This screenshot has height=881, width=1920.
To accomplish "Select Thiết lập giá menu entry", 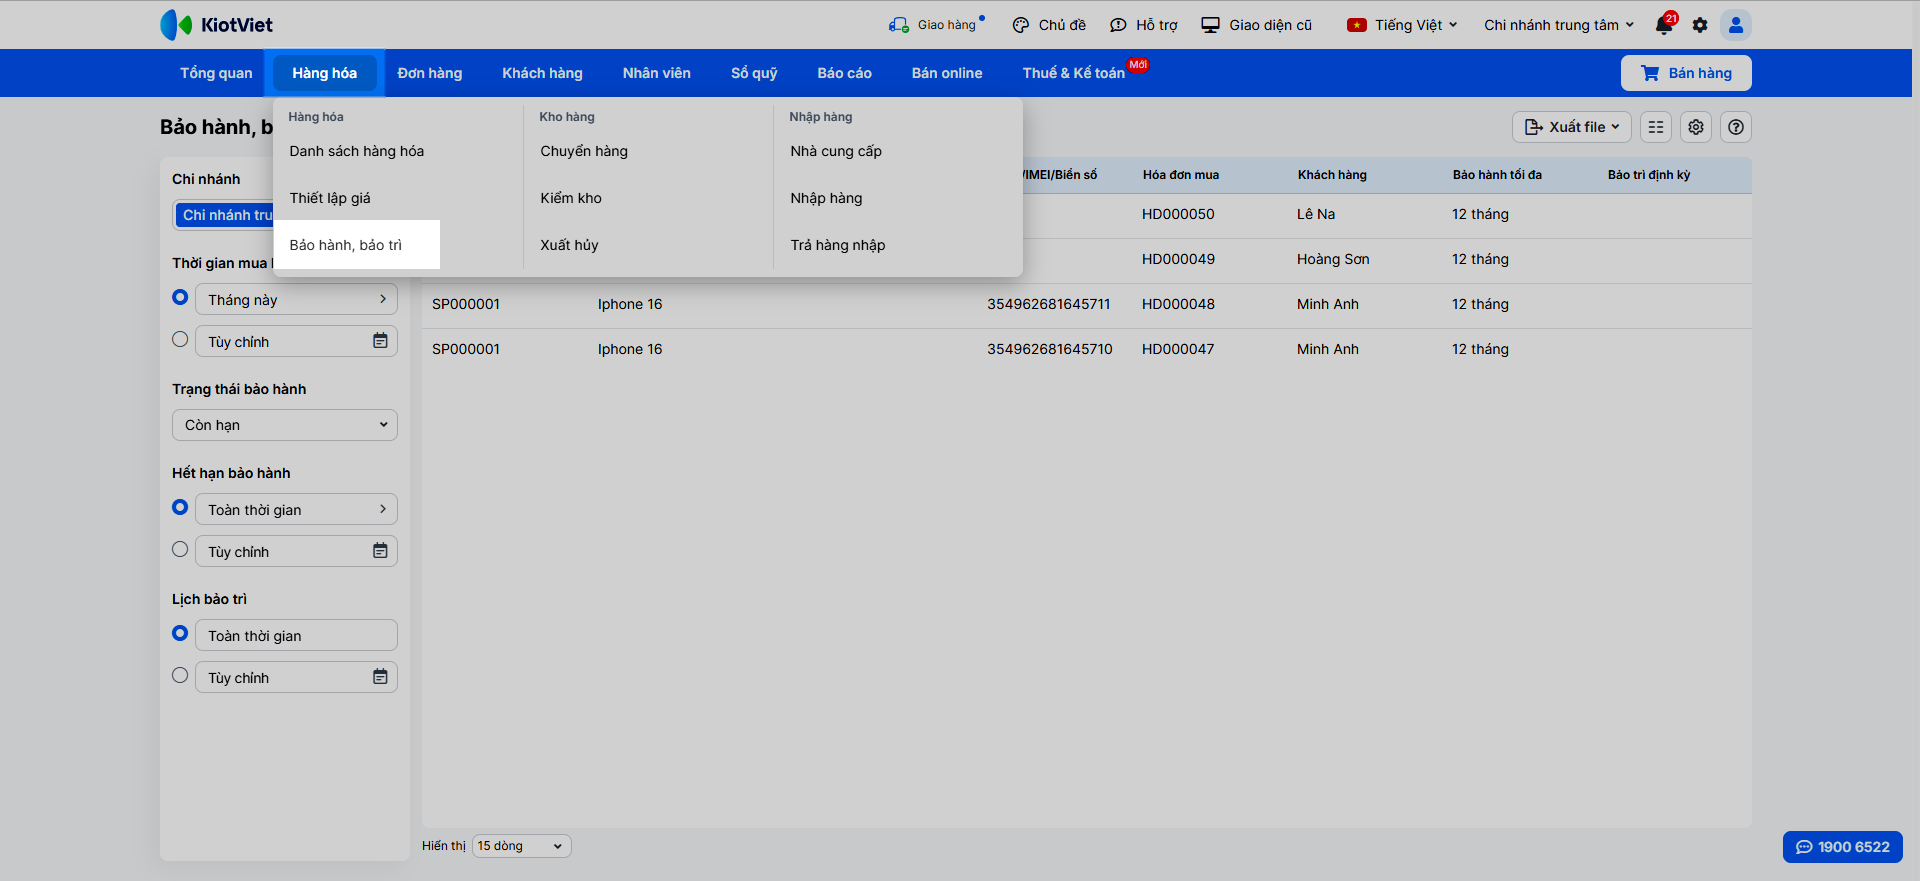I will (330, 198).
